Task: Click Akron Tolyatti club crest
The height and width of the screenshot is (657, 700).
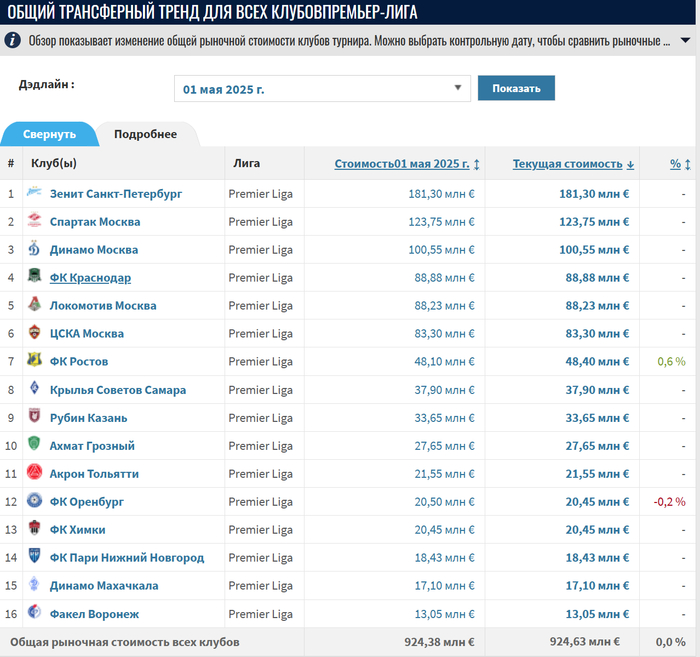Action: tap(34, 472)
